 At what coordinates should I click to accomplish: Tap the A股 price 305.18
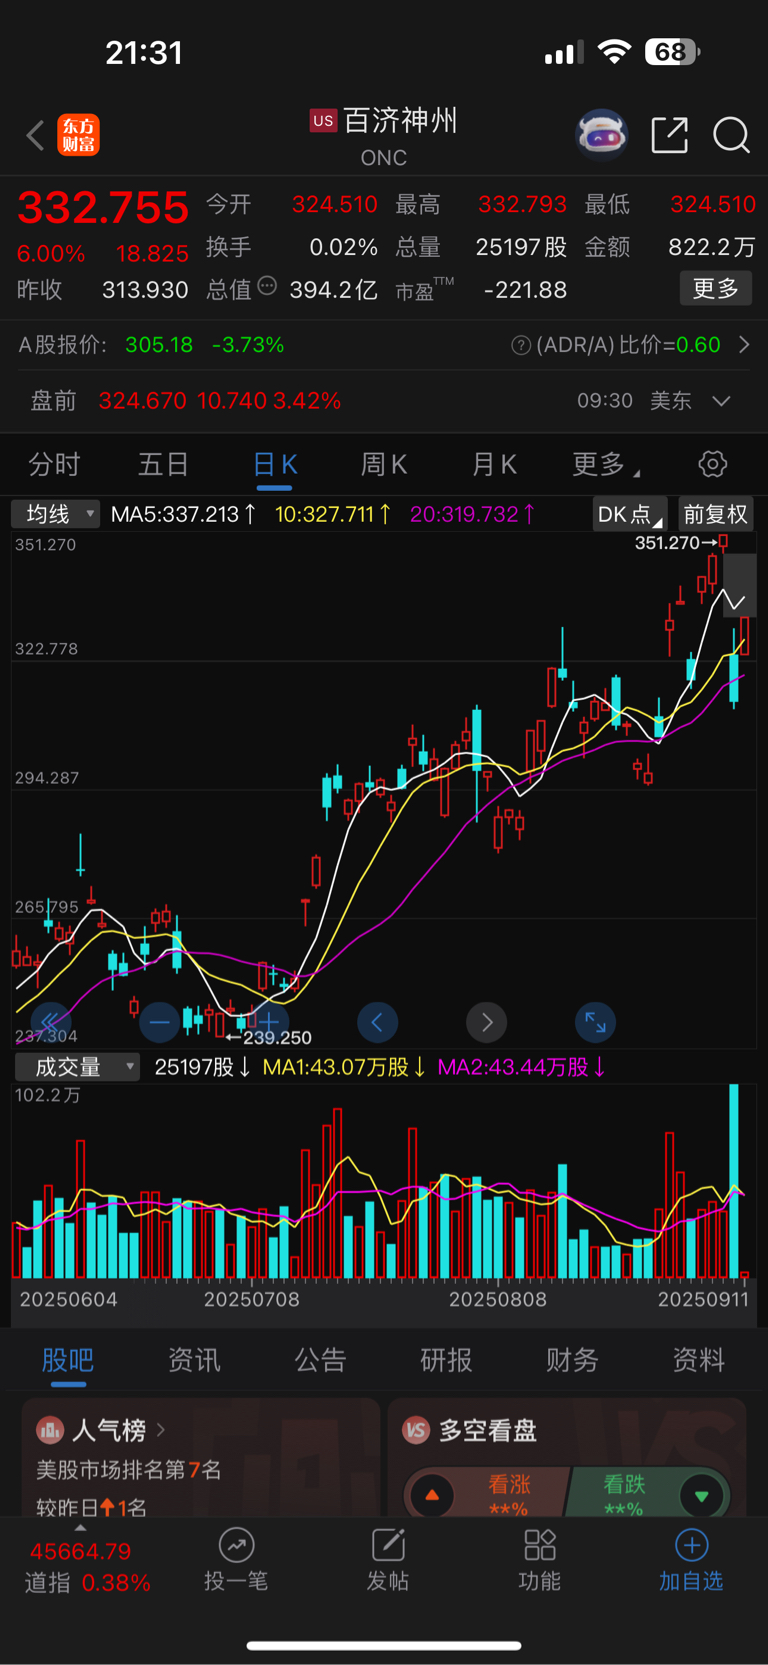pyautogui.click(x=159, y=345)
